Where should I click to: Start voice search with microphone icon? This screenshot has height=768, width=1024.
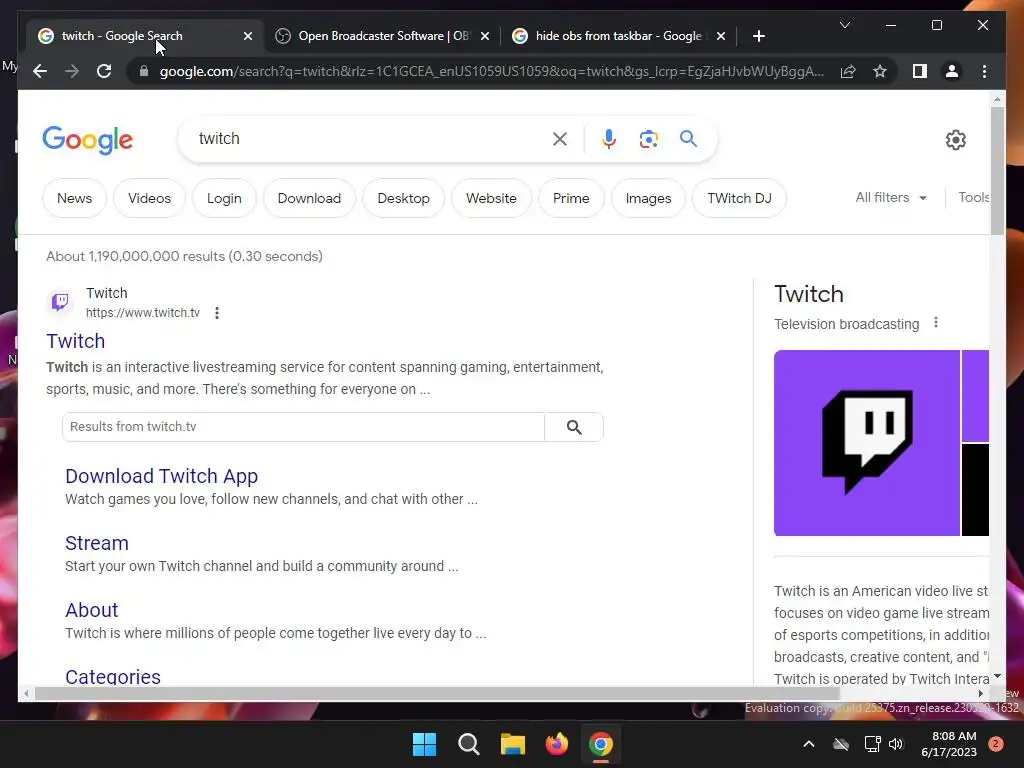[x=609, y=138]
